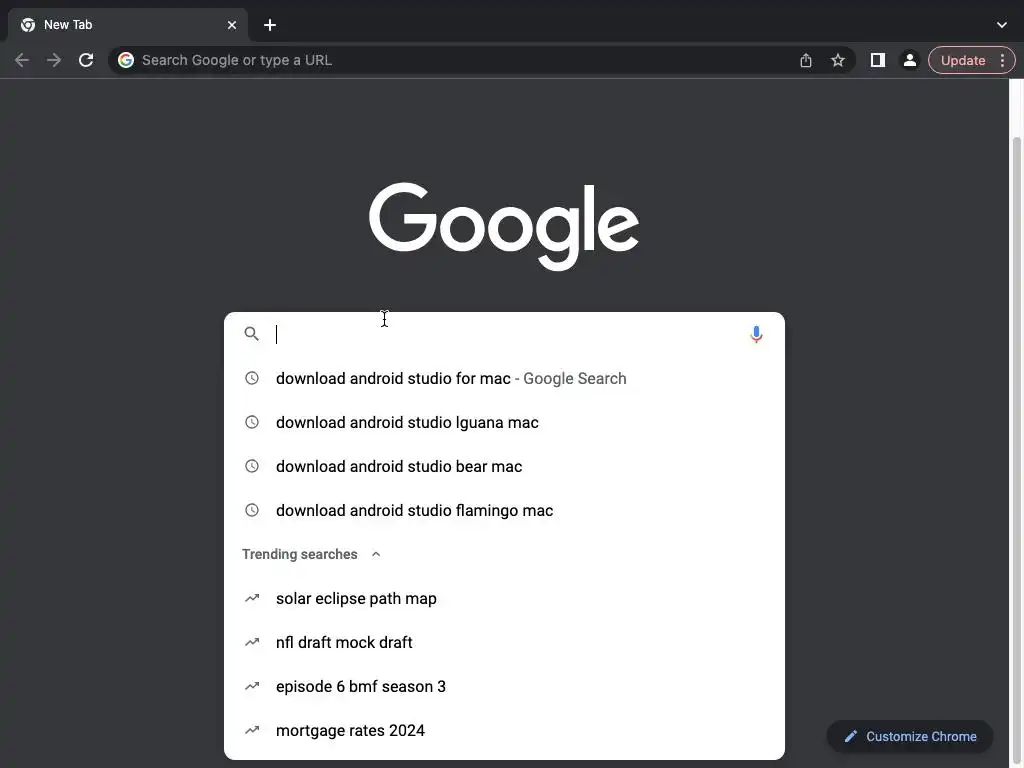Viewport: 1024px width, 768px height.
Task: Click the magnifier icon in the search box
Action: coord(251,334)
